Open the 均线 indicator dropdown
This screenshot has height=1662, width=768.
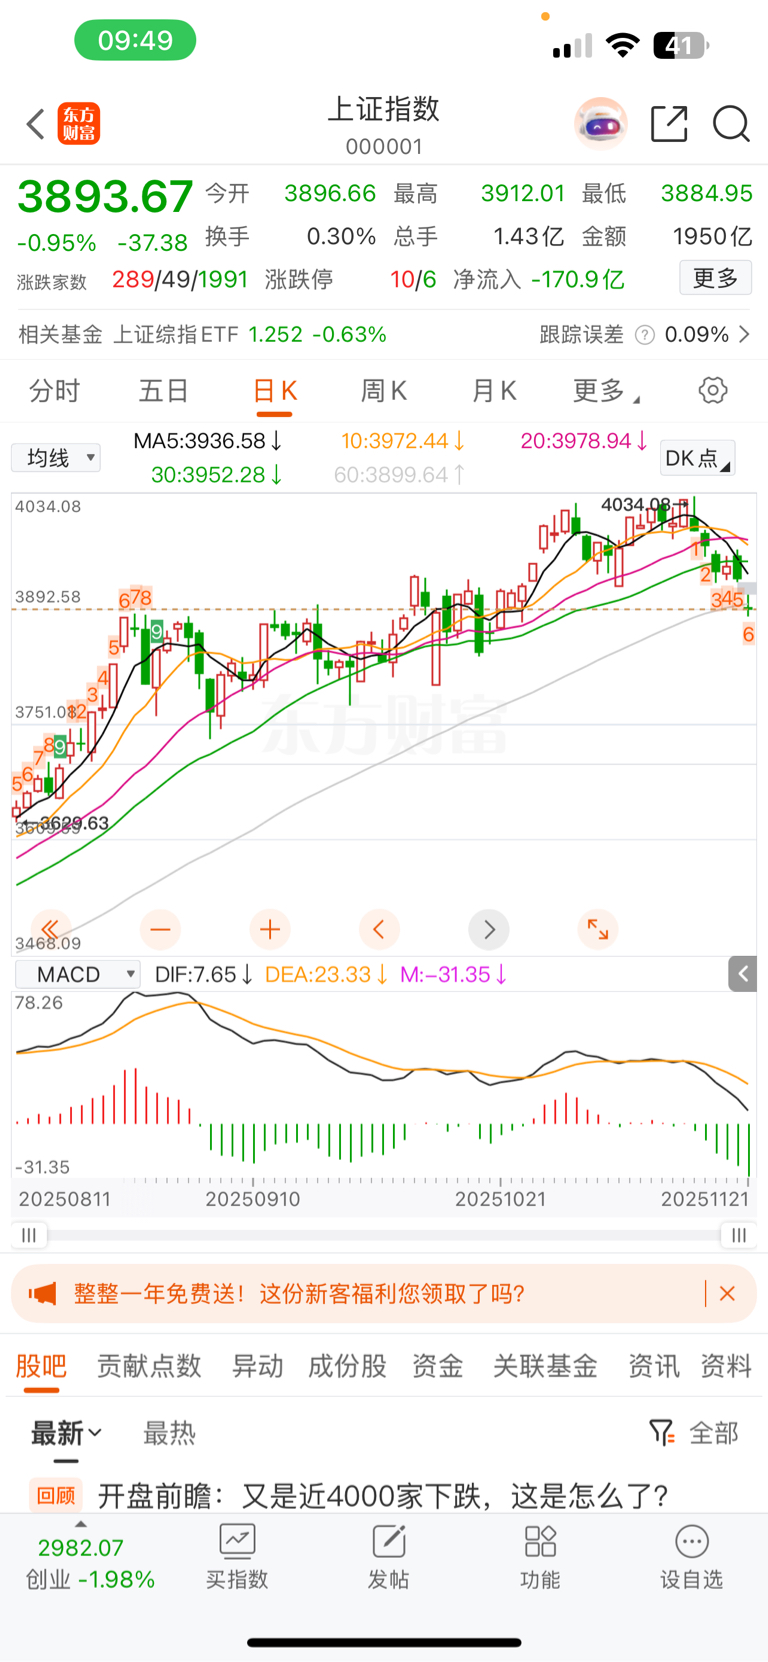[x=56, y=458]
